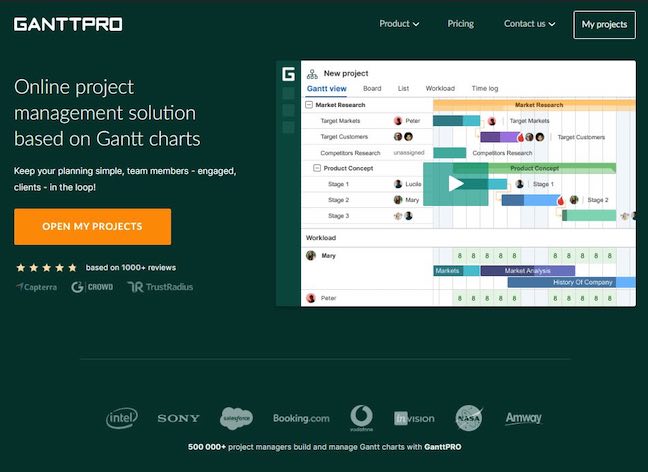Select the Workload tab

tap(440, 89)
